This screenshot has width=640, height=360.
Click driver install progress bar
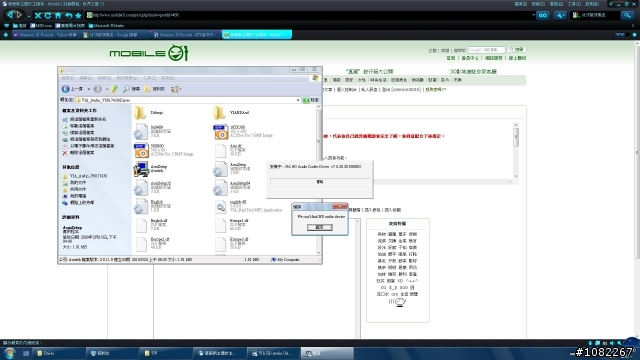pos(320,182)
